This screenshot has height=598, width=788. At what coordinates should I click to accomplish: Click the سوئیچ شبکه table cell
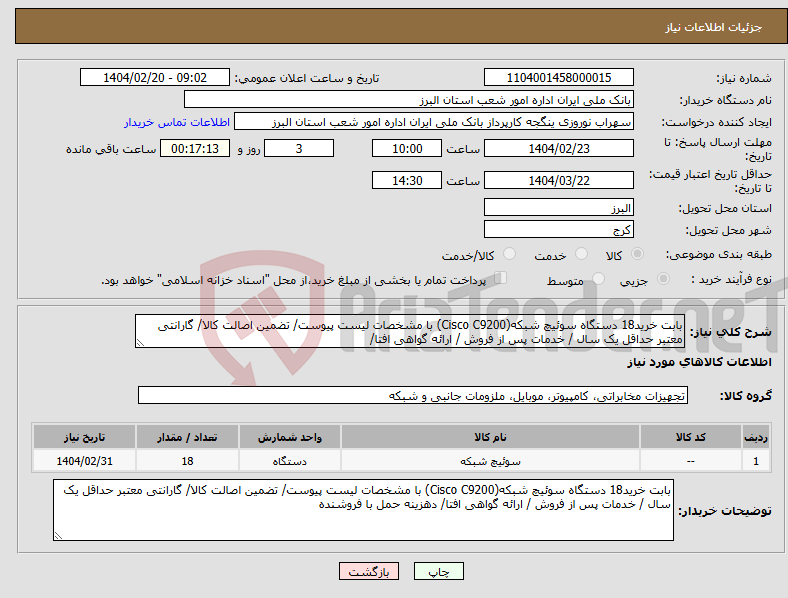click(x=490, y=461)
